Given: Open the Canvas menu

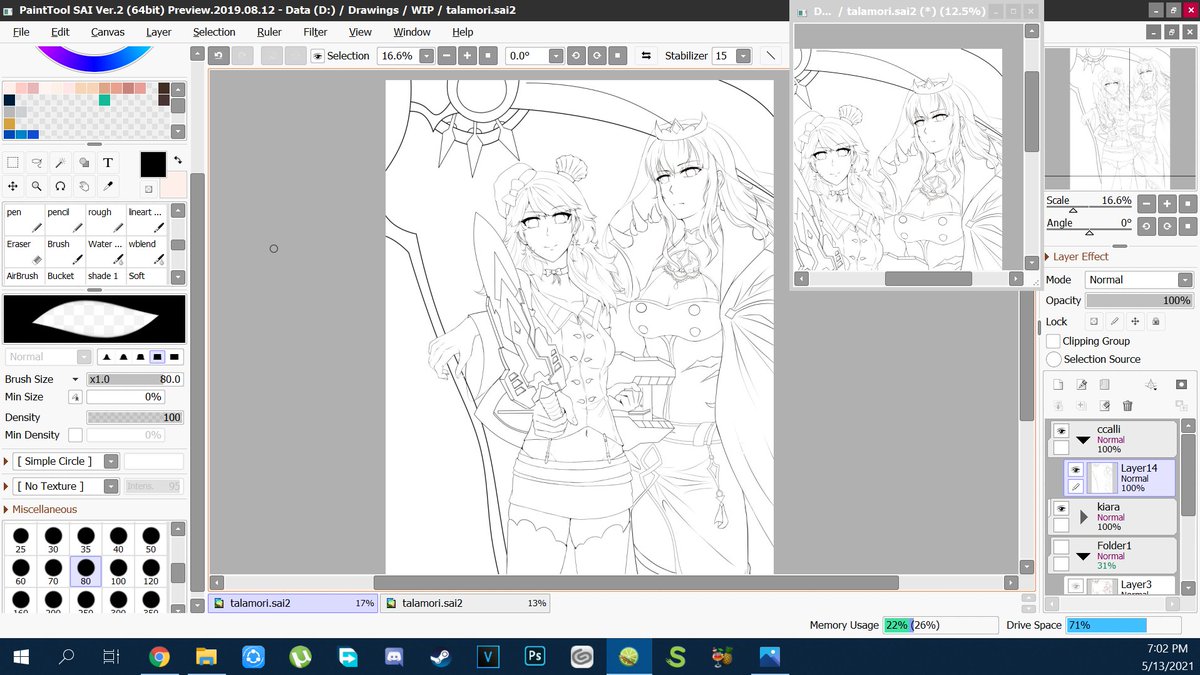Looking at the screenshot, I should click(x=107, y=32).
